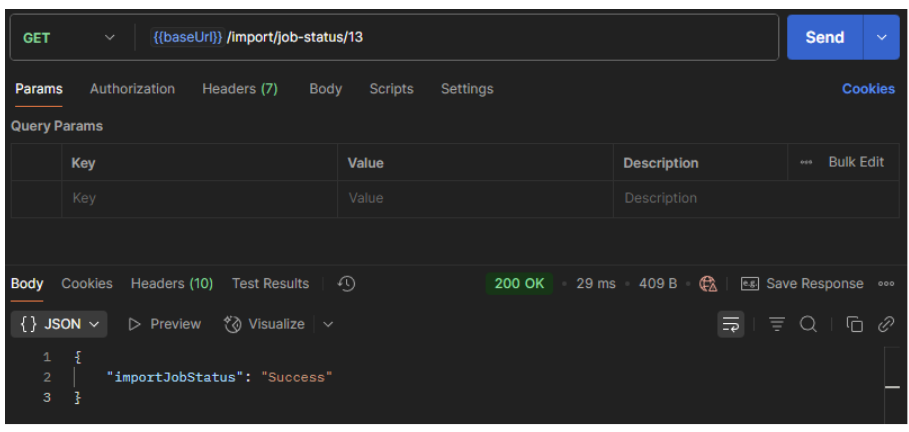The width and height of the screenshot is (909, 432).
Task: Open the Cookies link
Action: [x=868, y=89]
